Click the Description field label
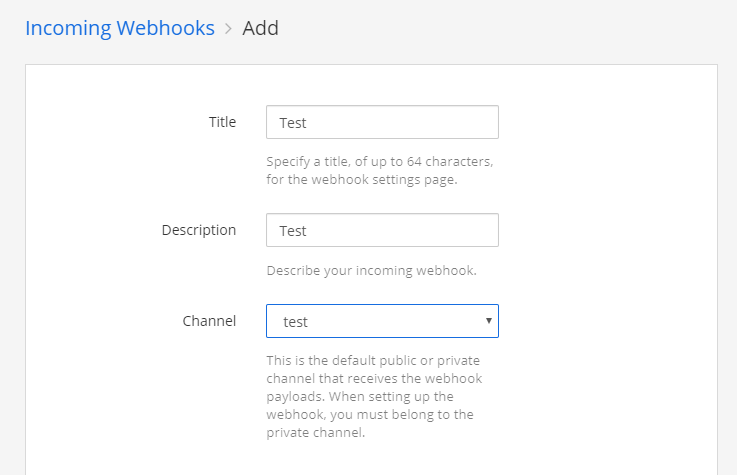 pos(199,230)
